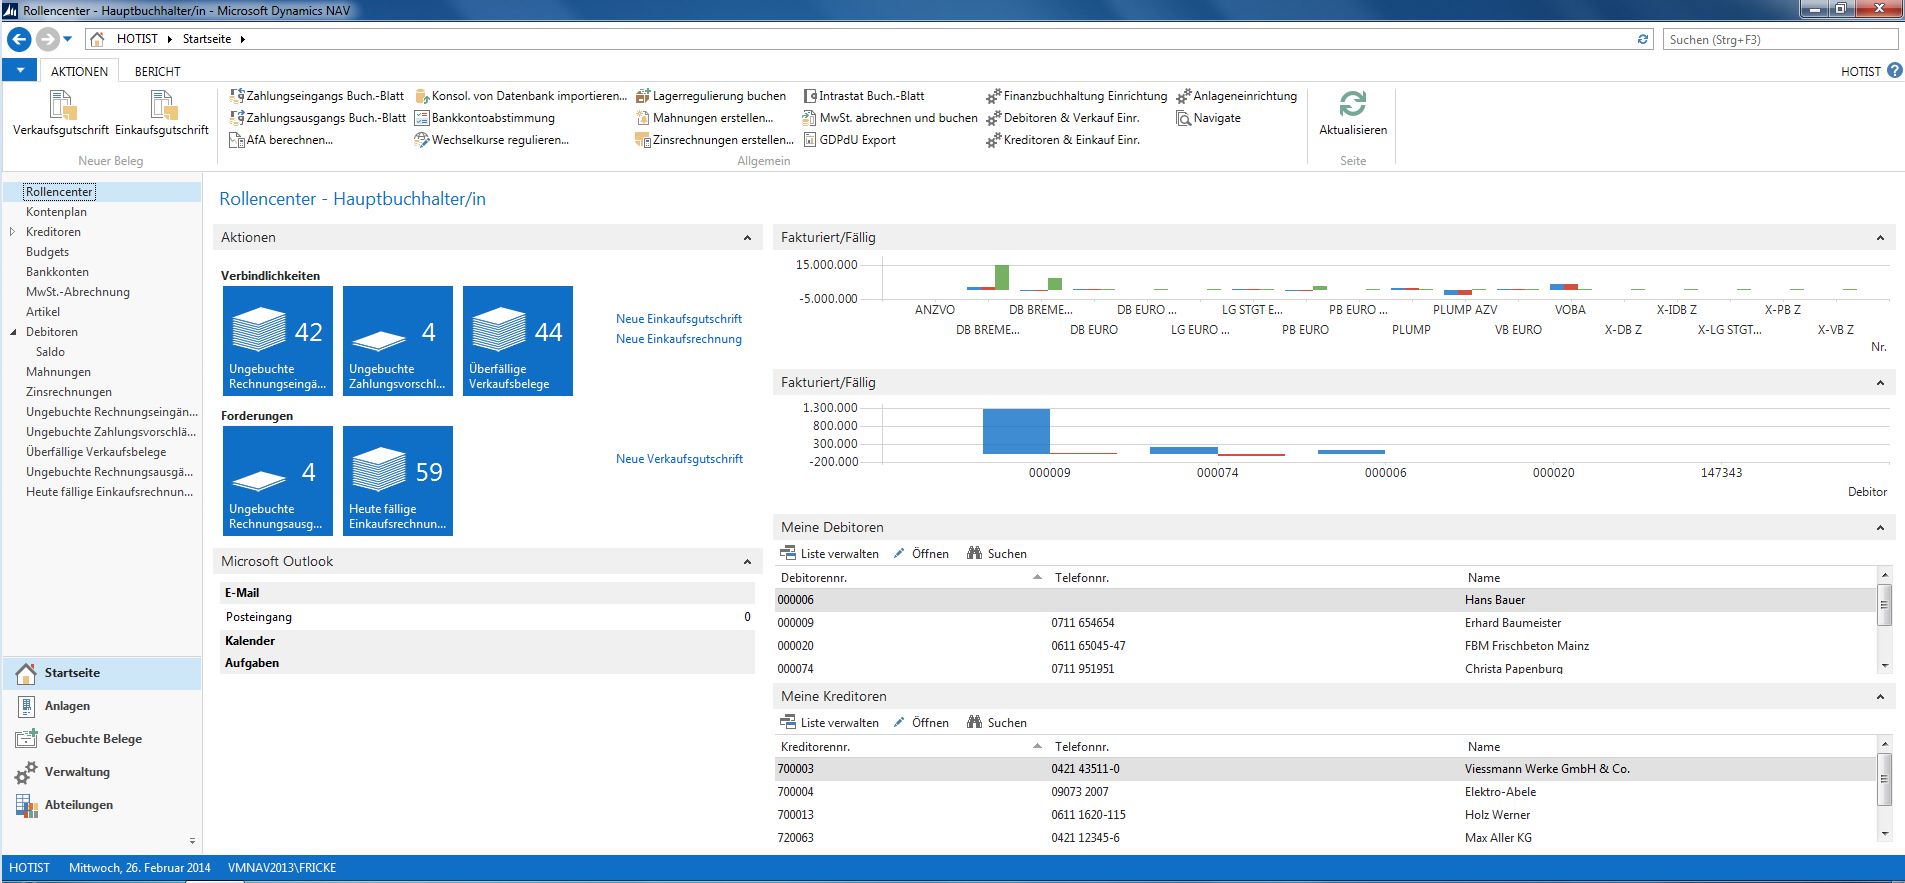Open Zahlungsausgangs Buch.-Blatt
This screenshot has width=1905, height=883.
tap(318, 118)
